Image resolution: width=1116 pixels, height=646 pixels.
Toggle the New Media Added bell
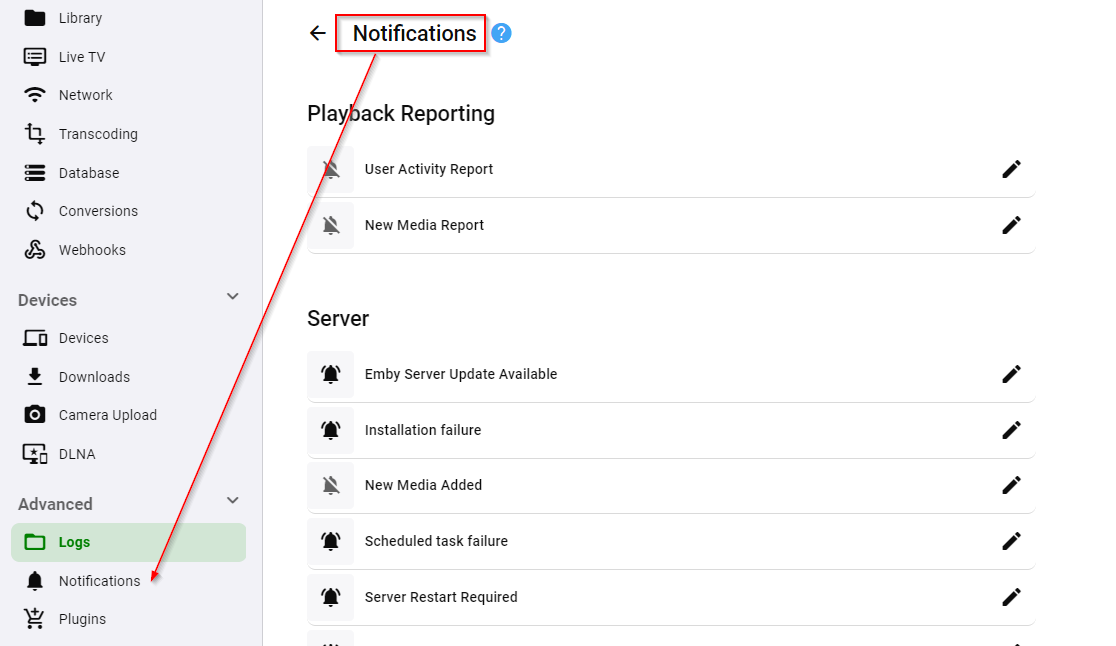pos(331,486)
